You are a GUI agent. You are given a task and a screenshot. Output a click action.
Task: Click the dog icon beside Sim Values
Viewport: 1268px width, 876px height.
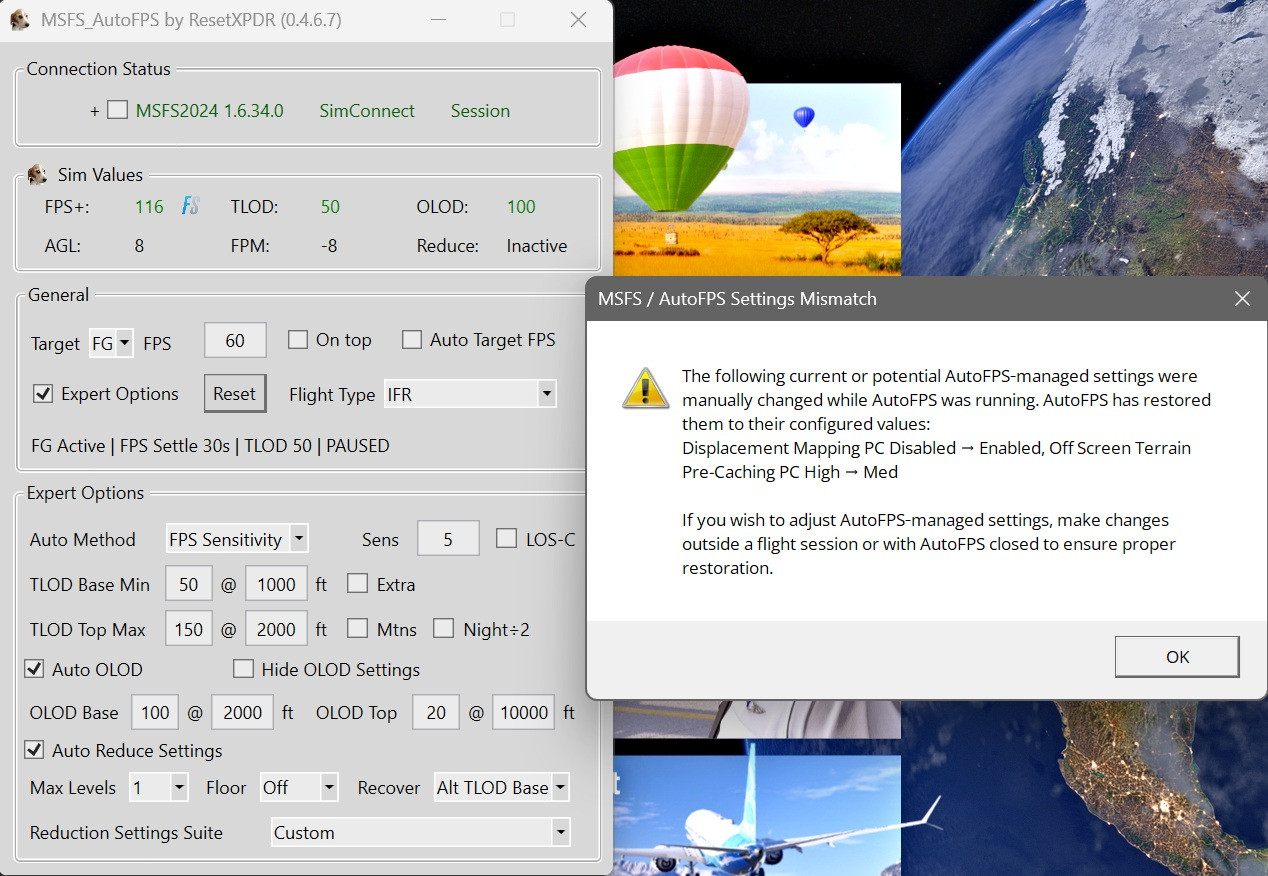click(37, 175)
